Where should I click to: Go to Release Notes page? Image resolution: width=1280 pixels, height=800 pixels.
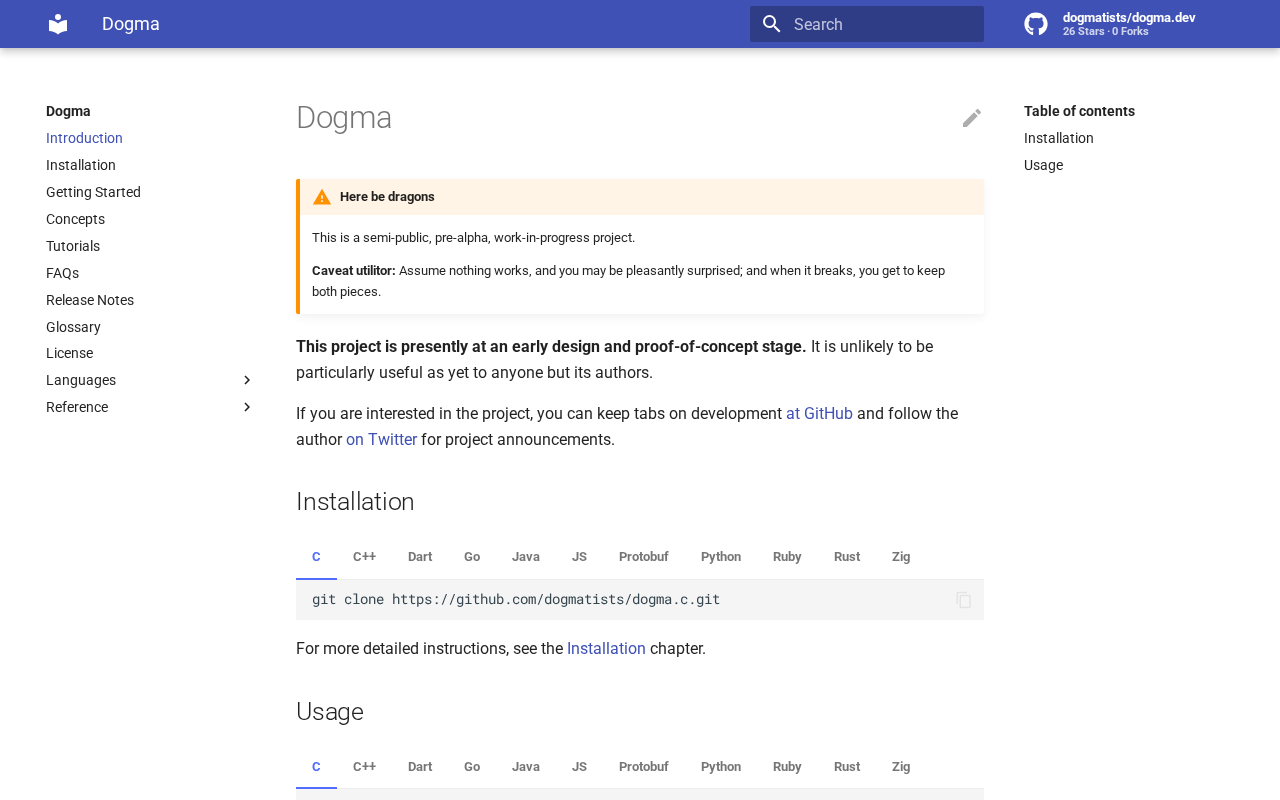tap(90, 300)
